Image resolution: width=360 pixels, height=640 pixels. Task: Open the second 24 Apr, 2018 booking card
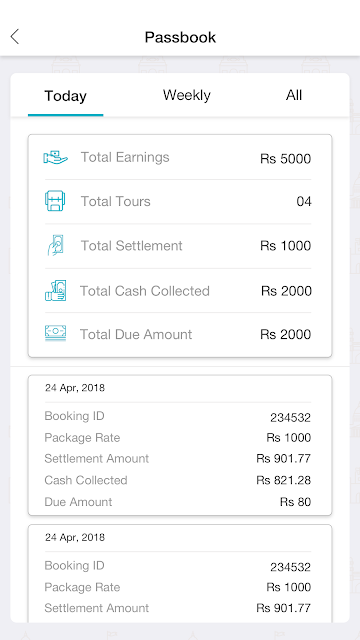click(180, 573)
